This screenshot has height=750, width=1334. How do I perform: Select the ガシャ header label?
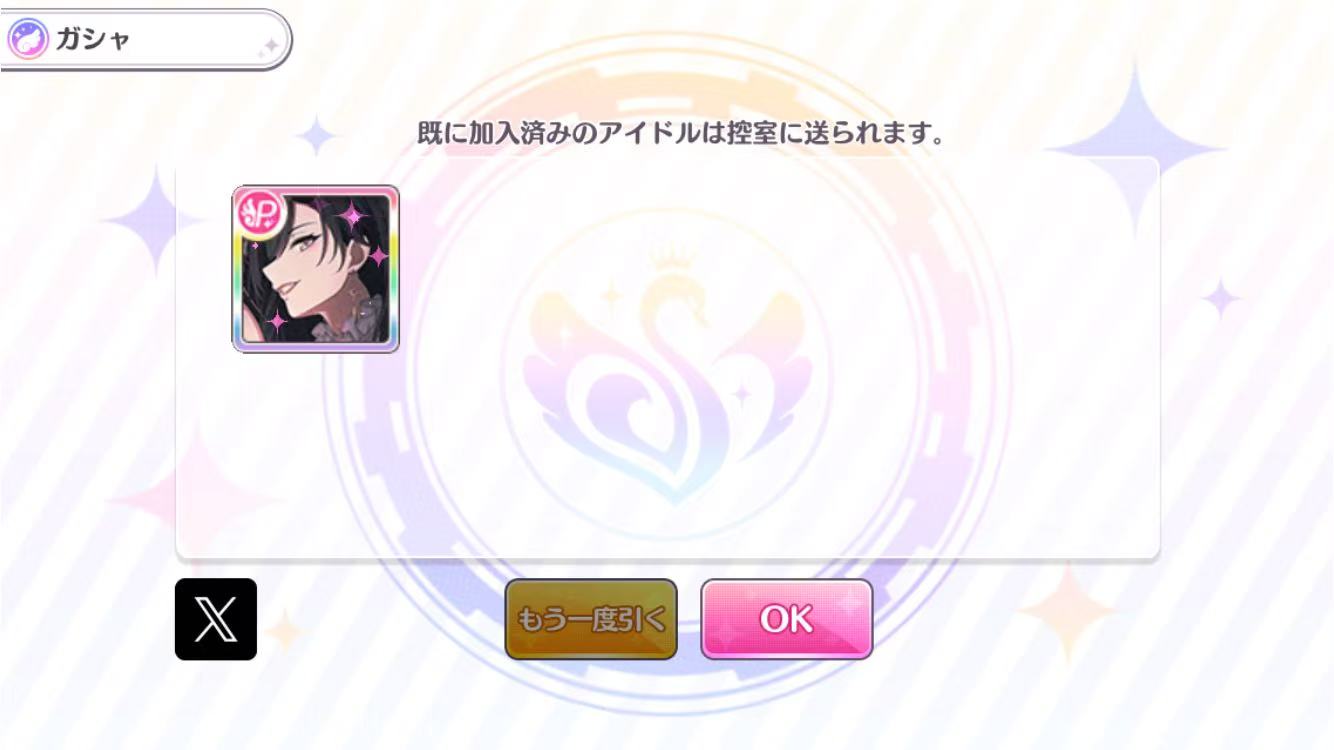click(x=94, y=41)
